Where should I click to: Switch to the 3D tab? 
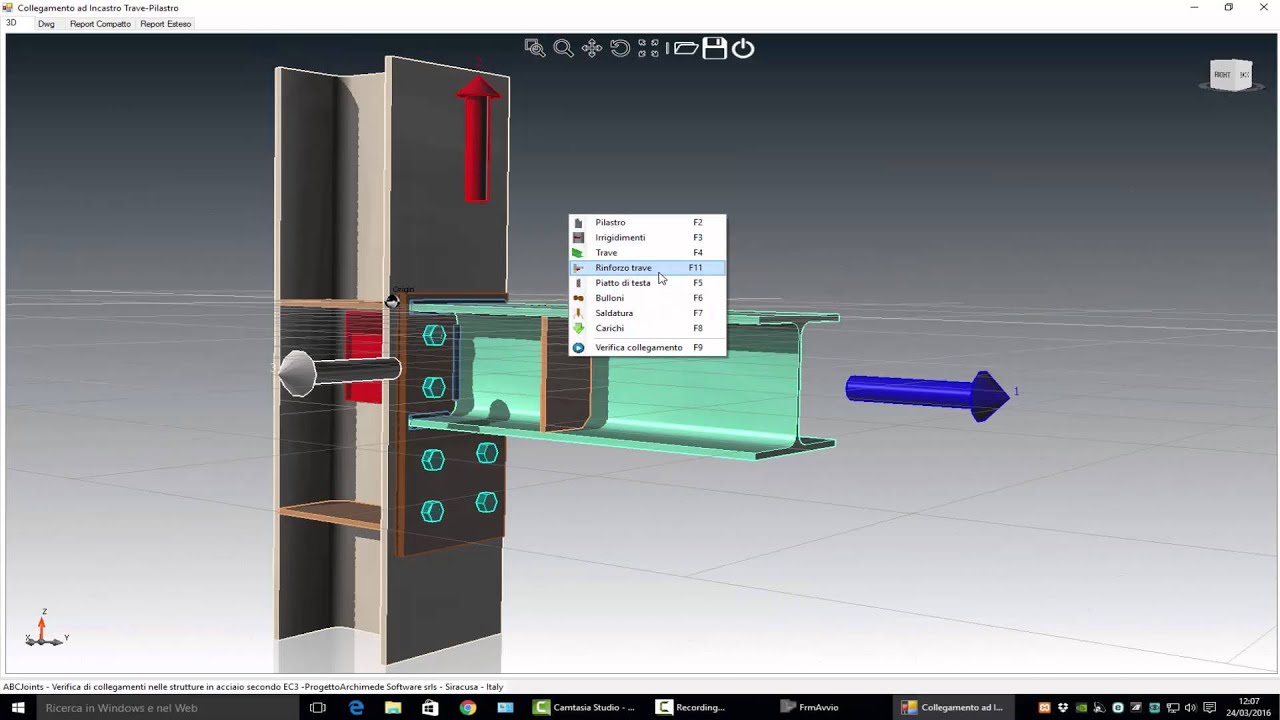[x=11, y=23]
